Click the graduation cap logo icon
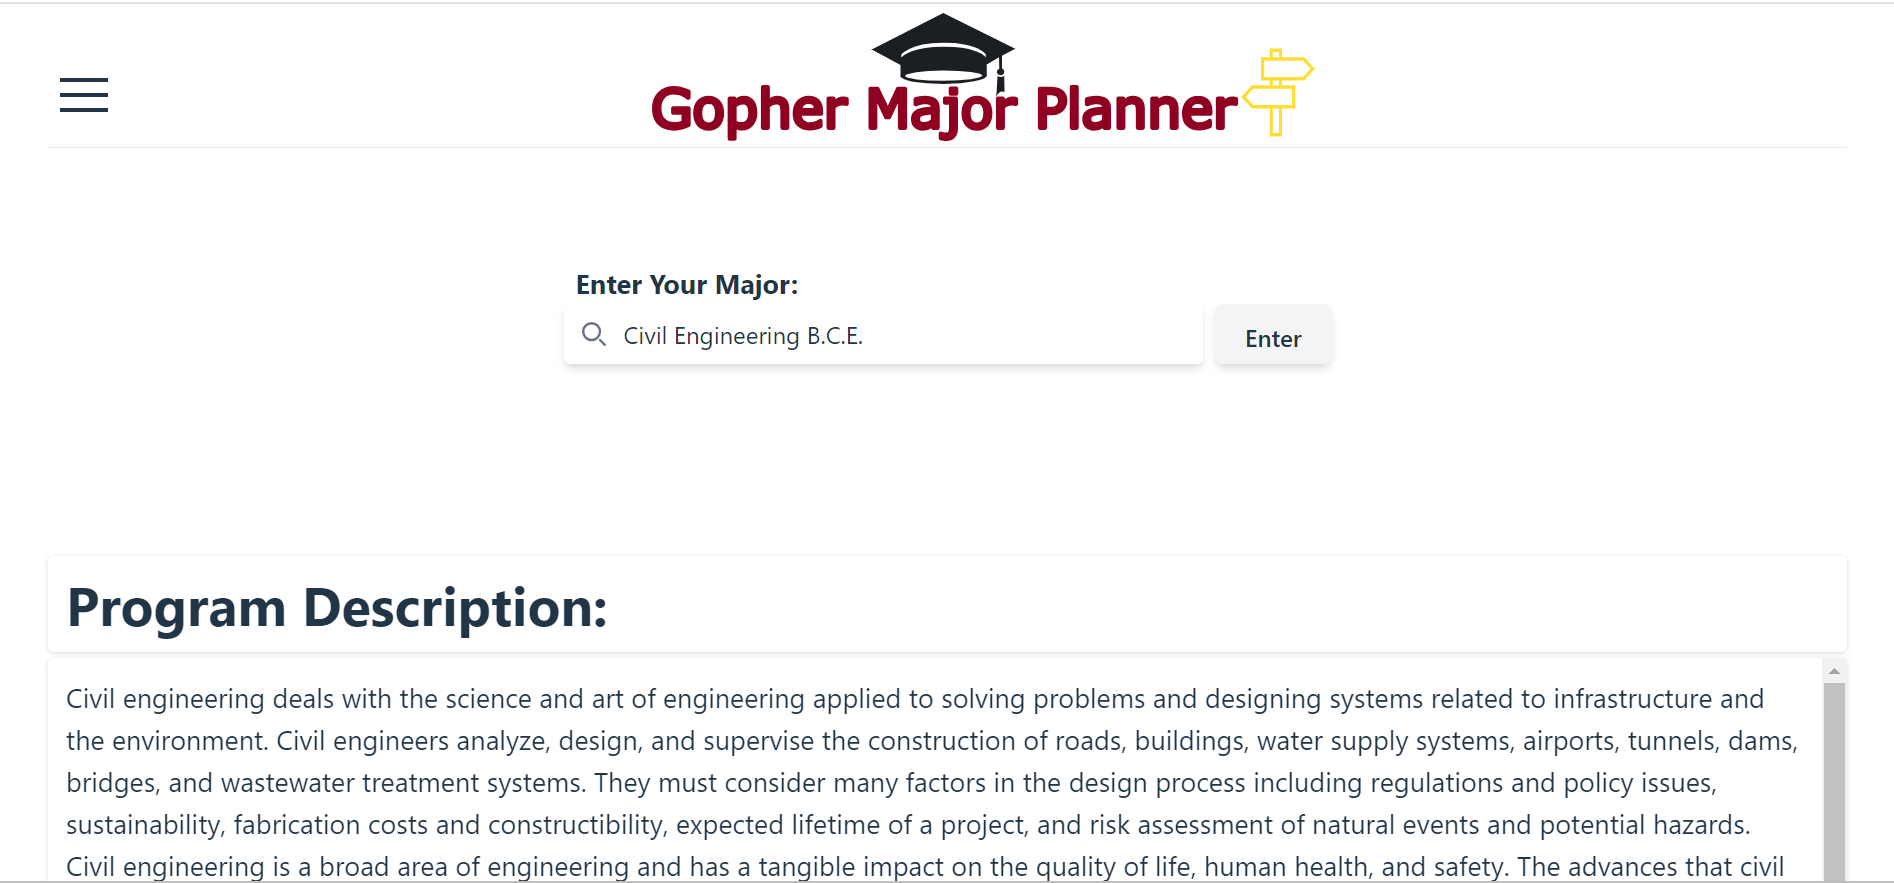Screen dimensions: 1894x883 [x=943, y=50]
